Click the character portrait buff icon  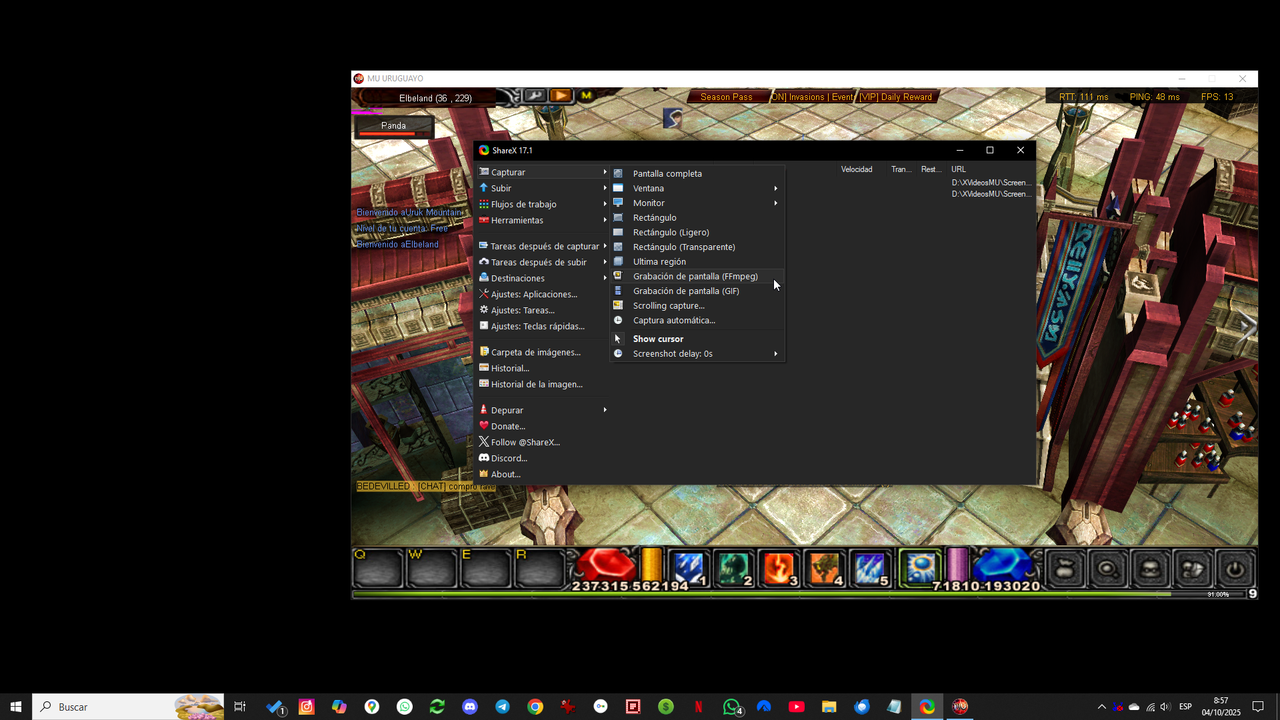coord(673,118)
